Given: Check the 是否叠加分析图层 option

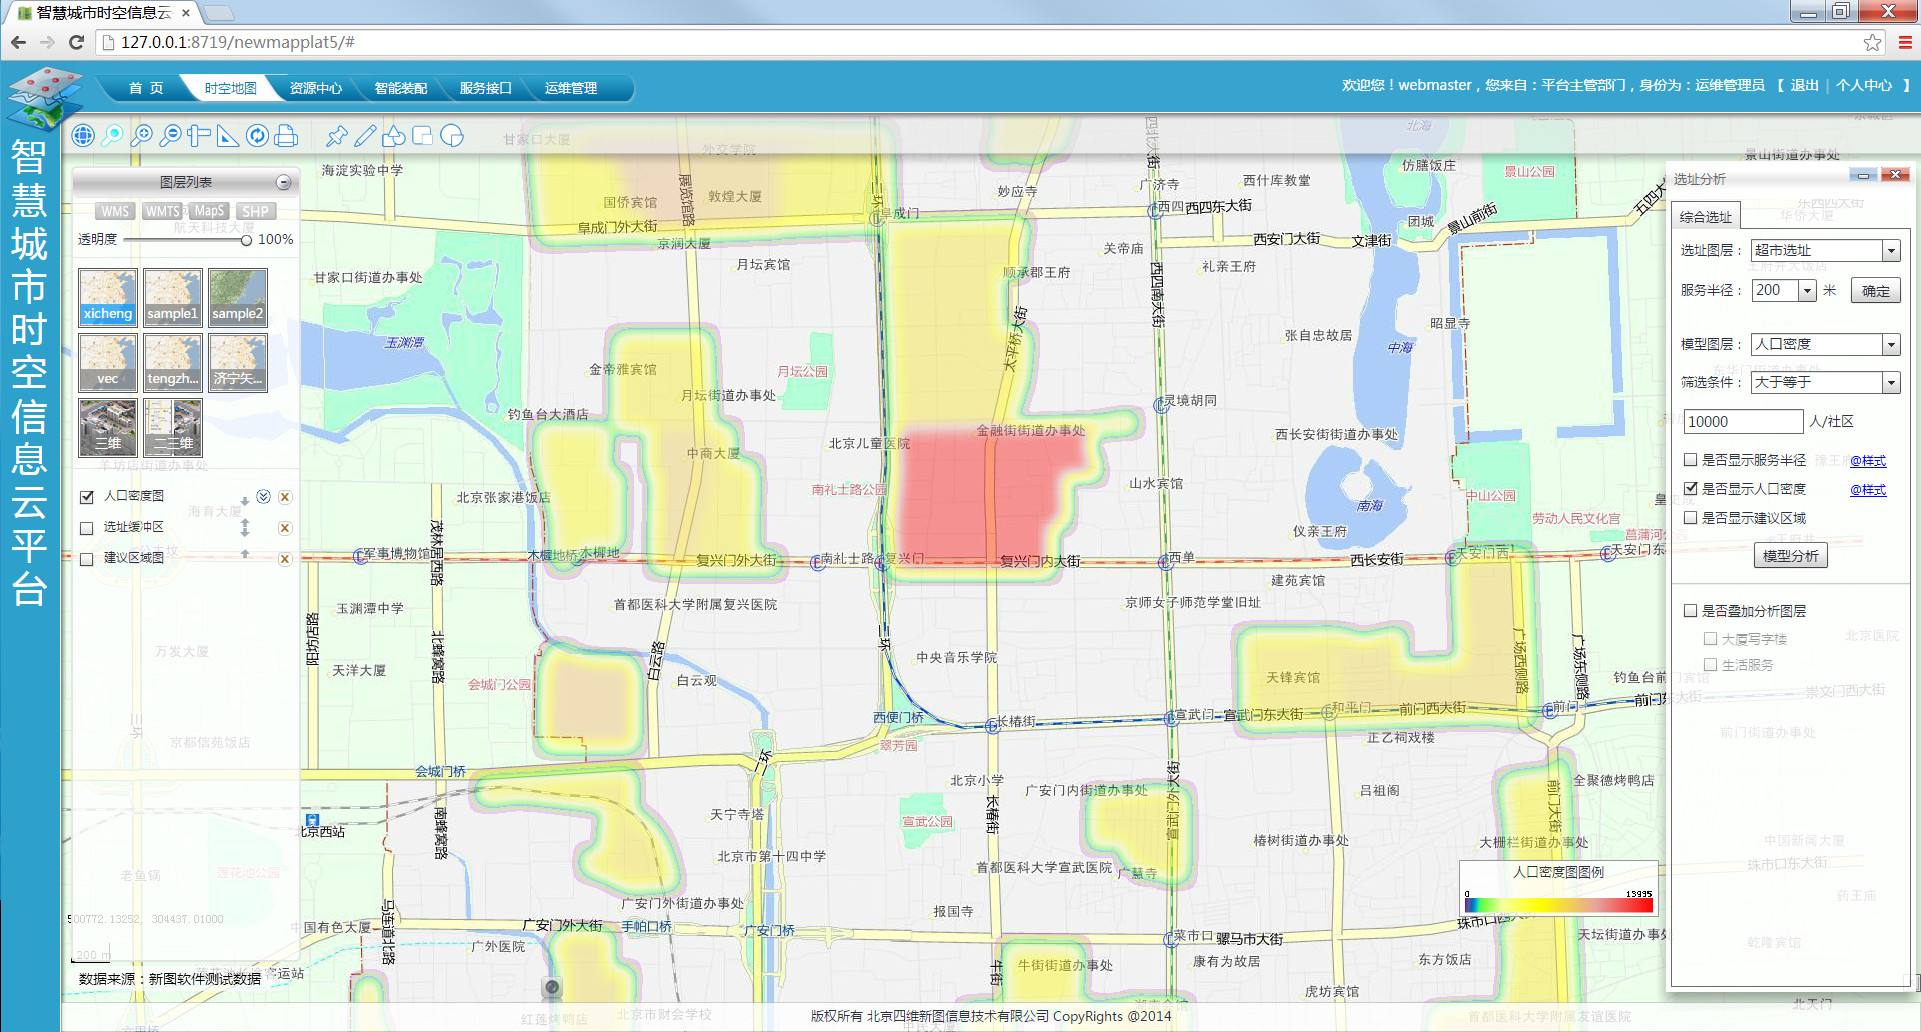Looking at the screenshot, I should [1691, 611].
